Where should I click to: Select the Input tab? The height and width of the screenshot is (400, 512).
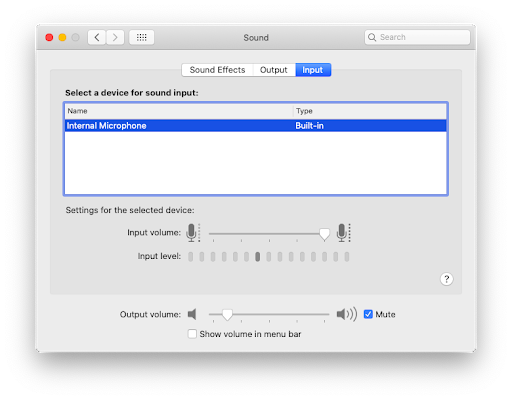coord(313,70)
